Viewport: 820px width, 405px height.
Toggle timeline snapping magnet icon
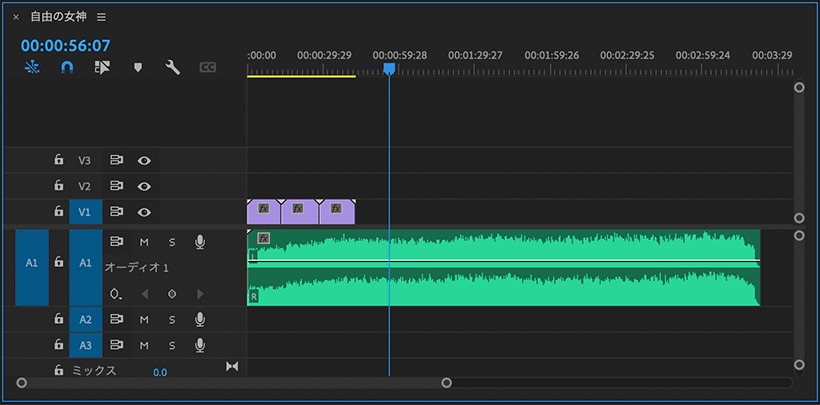[67, 67]
